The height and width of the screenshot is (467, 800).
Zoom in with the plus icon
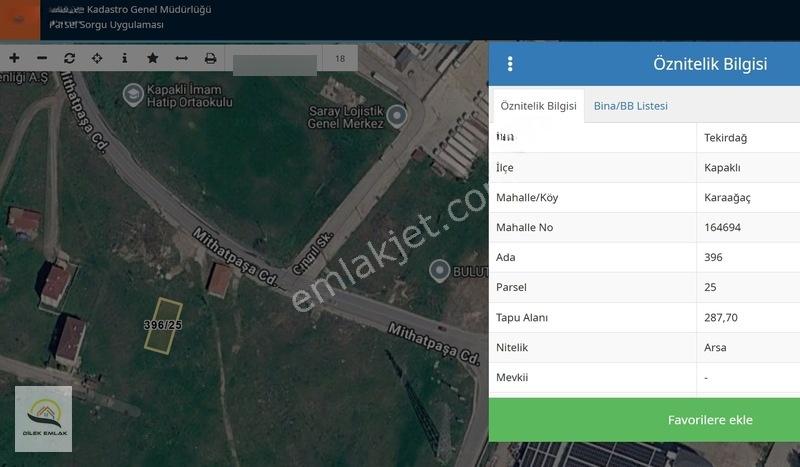coord(14,58)
